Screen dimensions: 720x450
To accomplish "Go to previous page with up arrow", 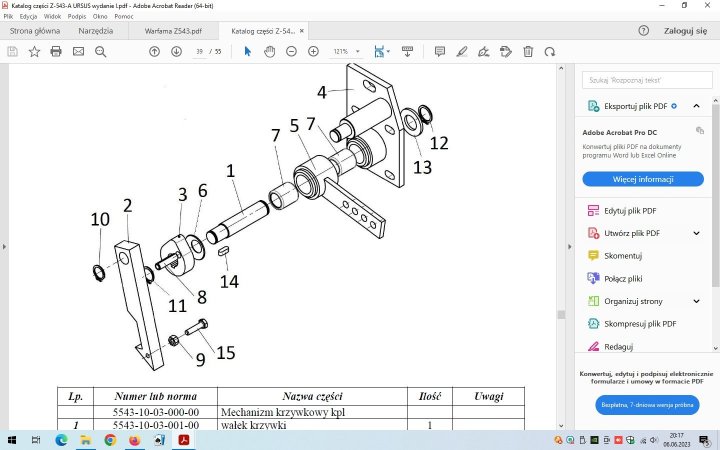I will coord(154,51).
